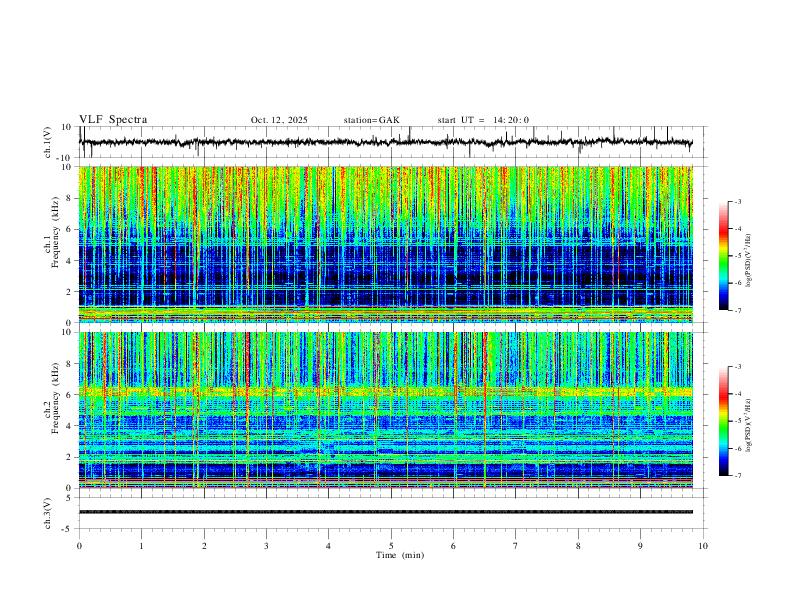Click the 'VLF Spectra' title text
Screen dimensions: 792x612
click(113, 120)
